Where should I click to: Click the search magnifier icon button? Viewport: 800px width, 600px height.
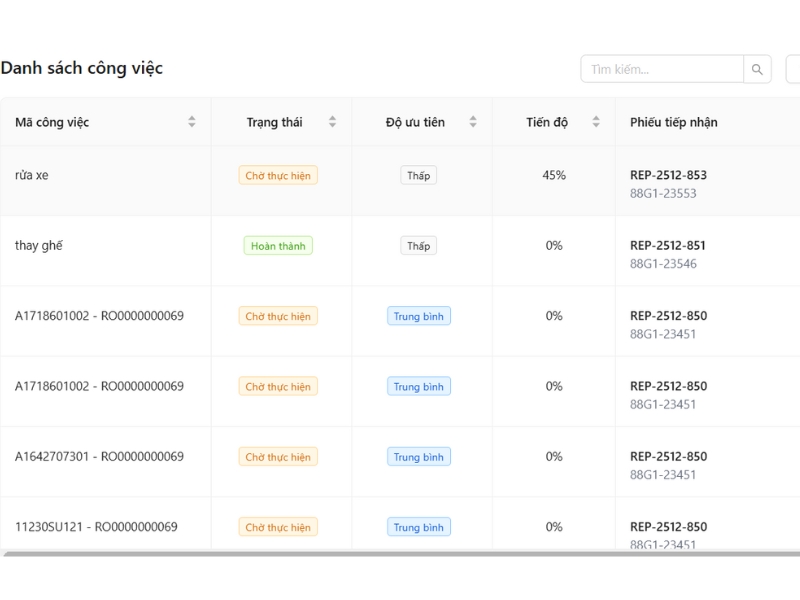click(757, 69)
